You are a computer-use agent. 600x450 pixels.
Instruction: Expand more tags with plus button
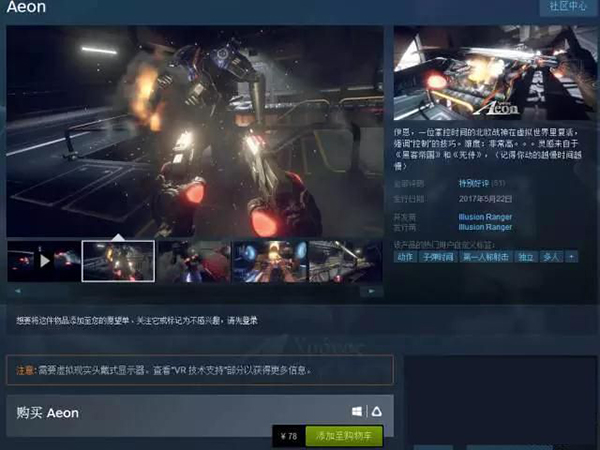tap(571, 257)
